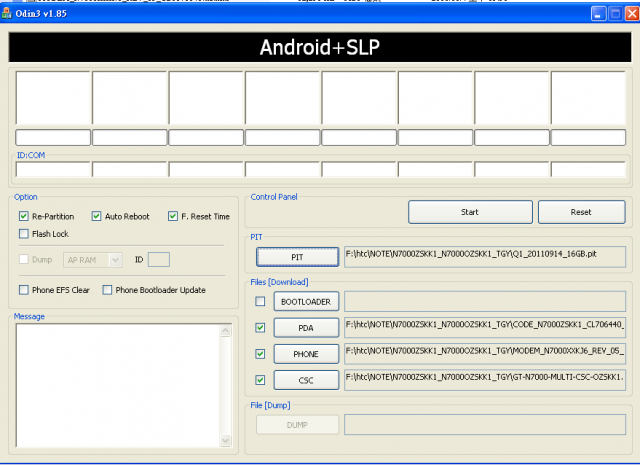The height and width of the screenshot is (465, 640).
Task: Click the first ID:COM port box
Action: (x=53, y=169)
